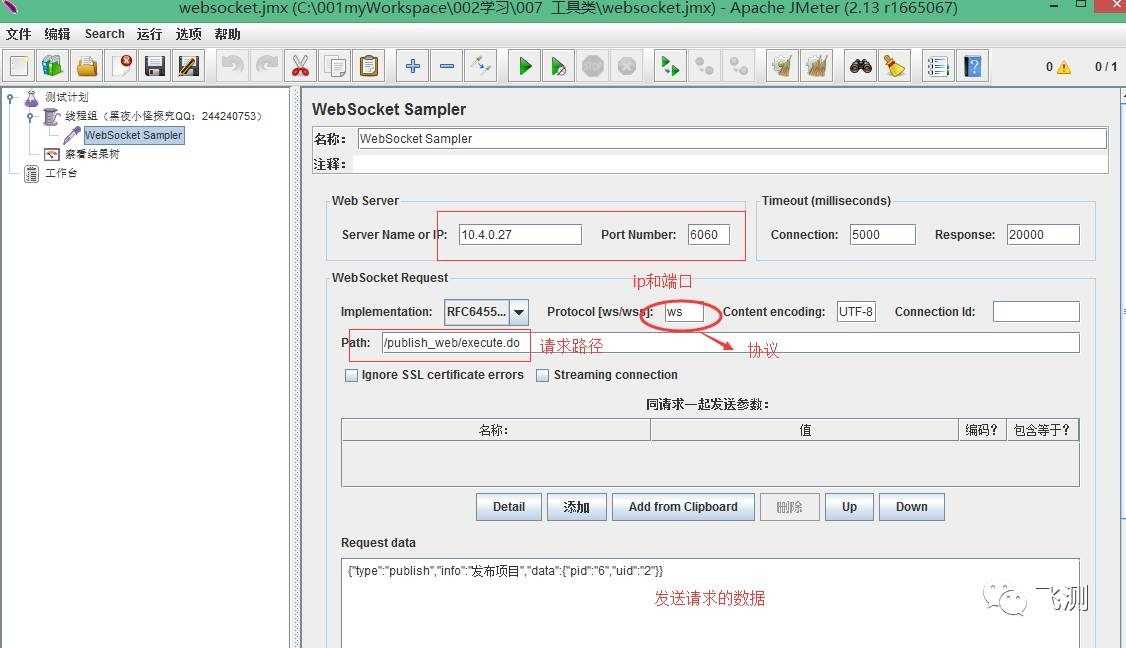
Task: Click Content encoding UTF-8 field
Action: click(x=856, y=312)
